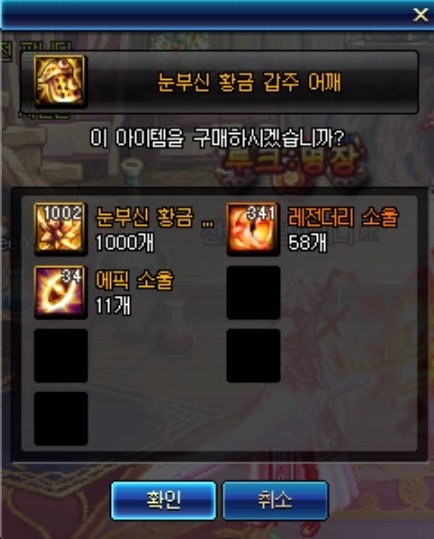Click the 이 아이템을 구매하시겠습니까? prompt text
Screen dimensions: 434x539
(217, 138)
